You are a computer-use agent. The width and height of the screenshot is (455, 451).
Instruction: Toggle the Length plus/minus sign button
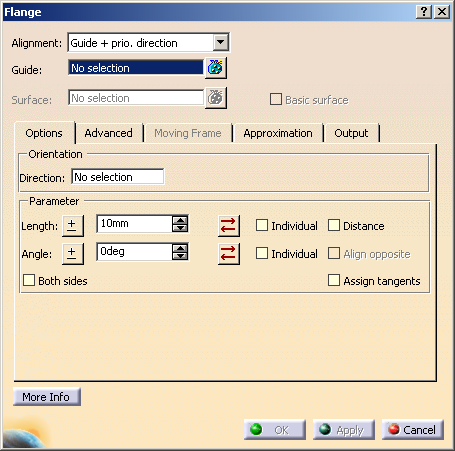point(73,226)
